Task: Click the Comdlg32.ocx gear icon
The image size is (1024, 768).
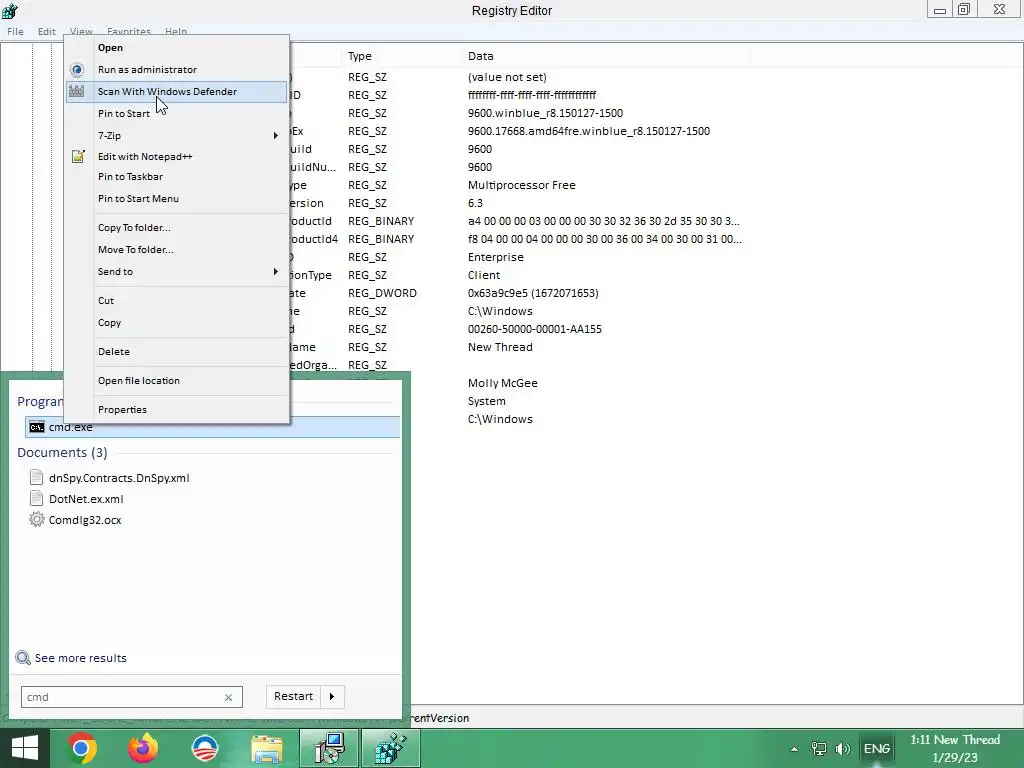Action: point(37,520)
